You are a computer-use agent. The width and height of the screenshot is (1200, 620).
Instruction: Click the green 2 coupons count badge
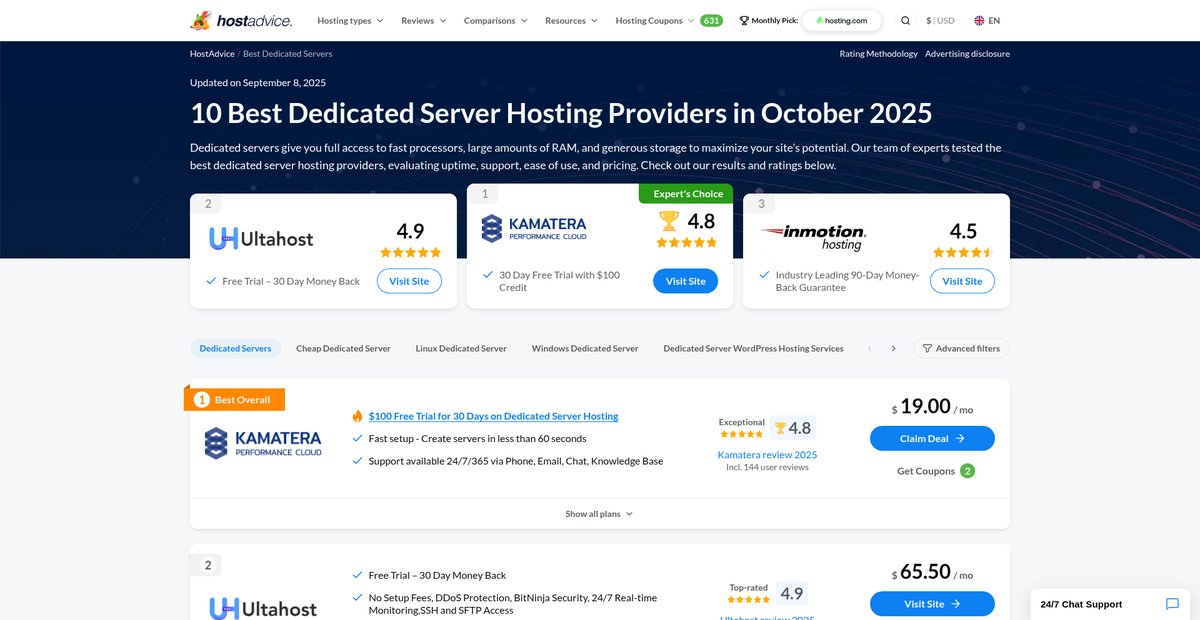[x=967, y=471]
